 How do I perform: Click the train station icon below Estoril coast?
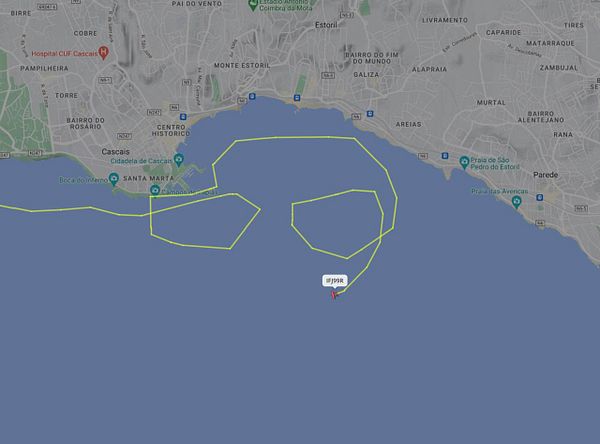[297, 98]
